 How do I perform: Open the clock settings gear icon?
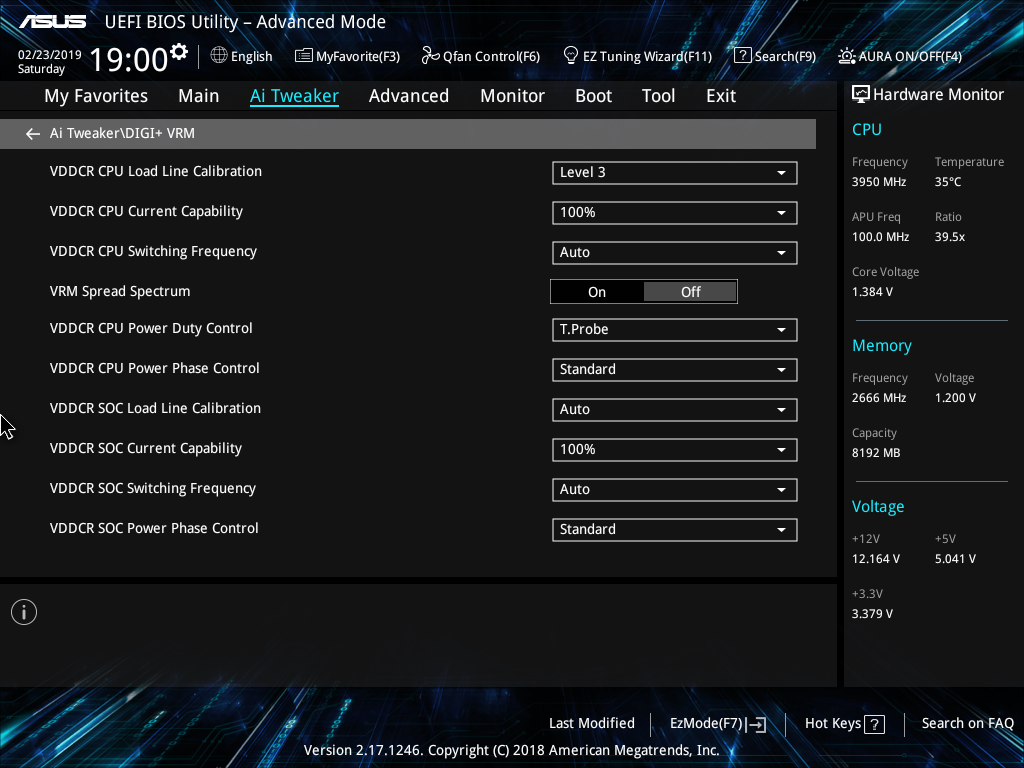click(x=179, y=51)
